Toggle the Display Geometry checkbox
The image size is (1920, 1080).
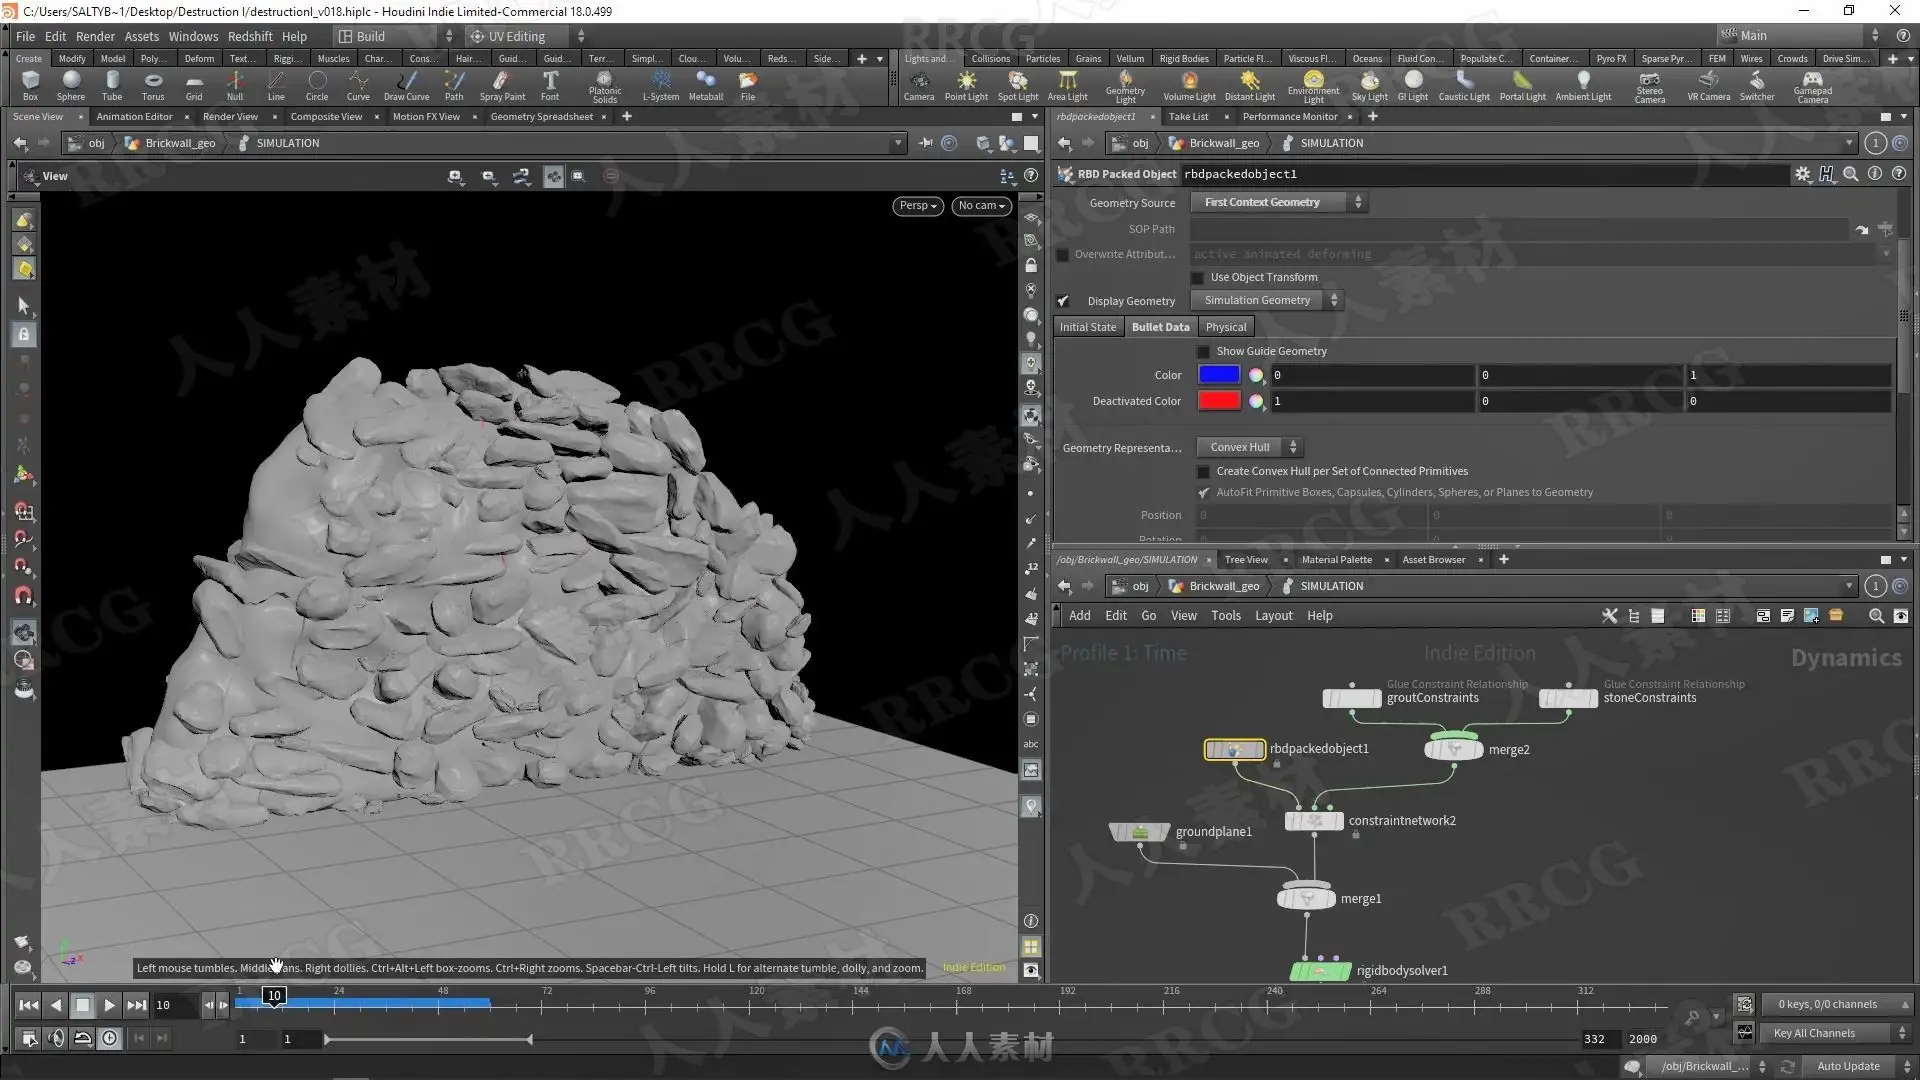coord(1063,301)
